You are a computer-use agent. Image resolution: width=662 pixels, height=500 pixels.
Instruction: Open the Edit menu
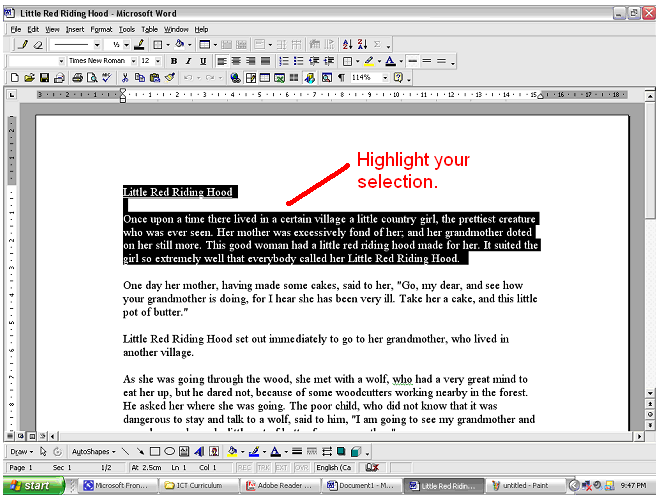pos(33,29)
